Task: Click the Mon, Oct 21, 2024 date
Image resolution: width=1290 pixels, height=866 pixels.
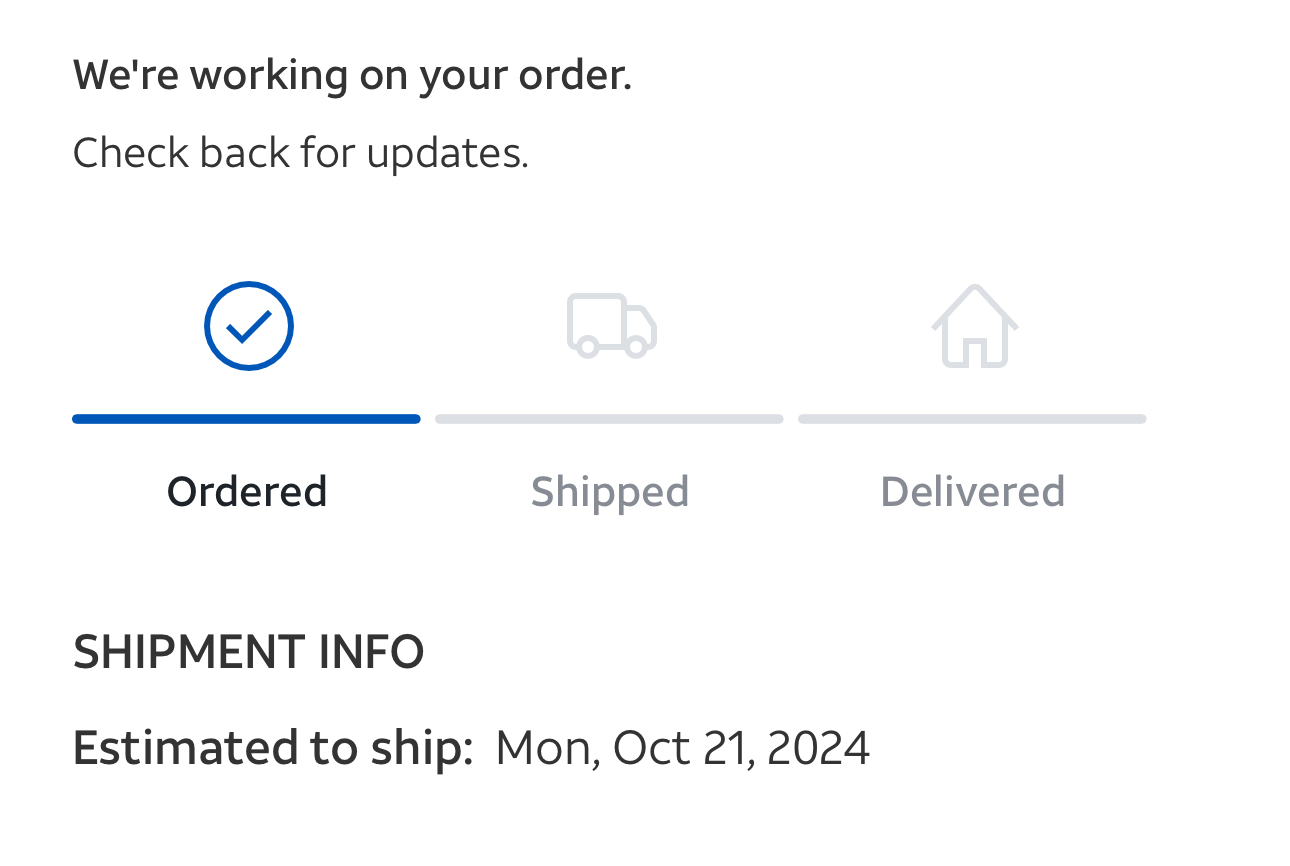Action: pos(682,748)
